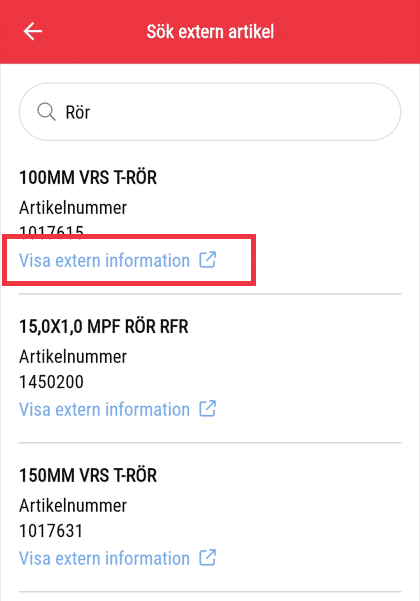Screen dimensions: 420x601
Task: Click the Rör search text
Action: 78,112
